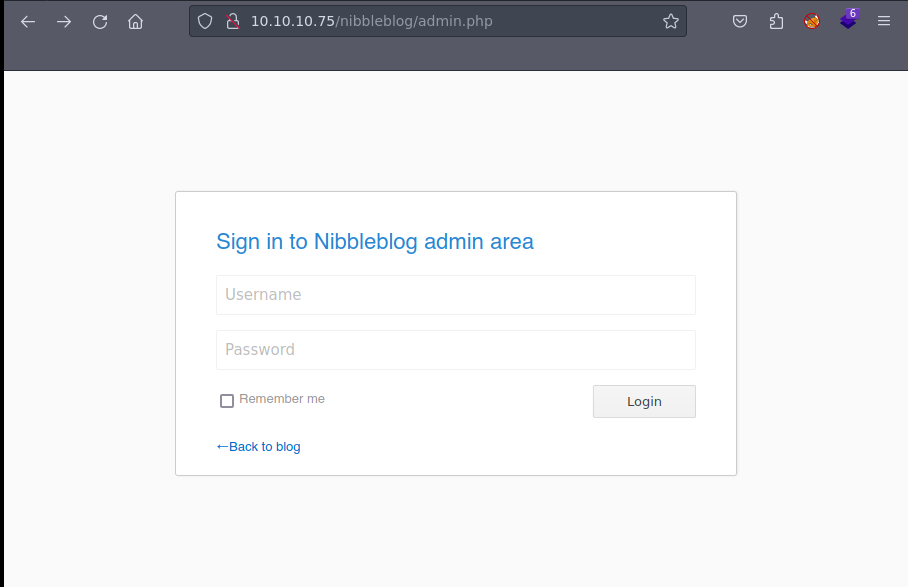Image resolution: width=908 pixels, height=587 pixels.
Task: Open the hamburger application menu
Action: point(884,20)
